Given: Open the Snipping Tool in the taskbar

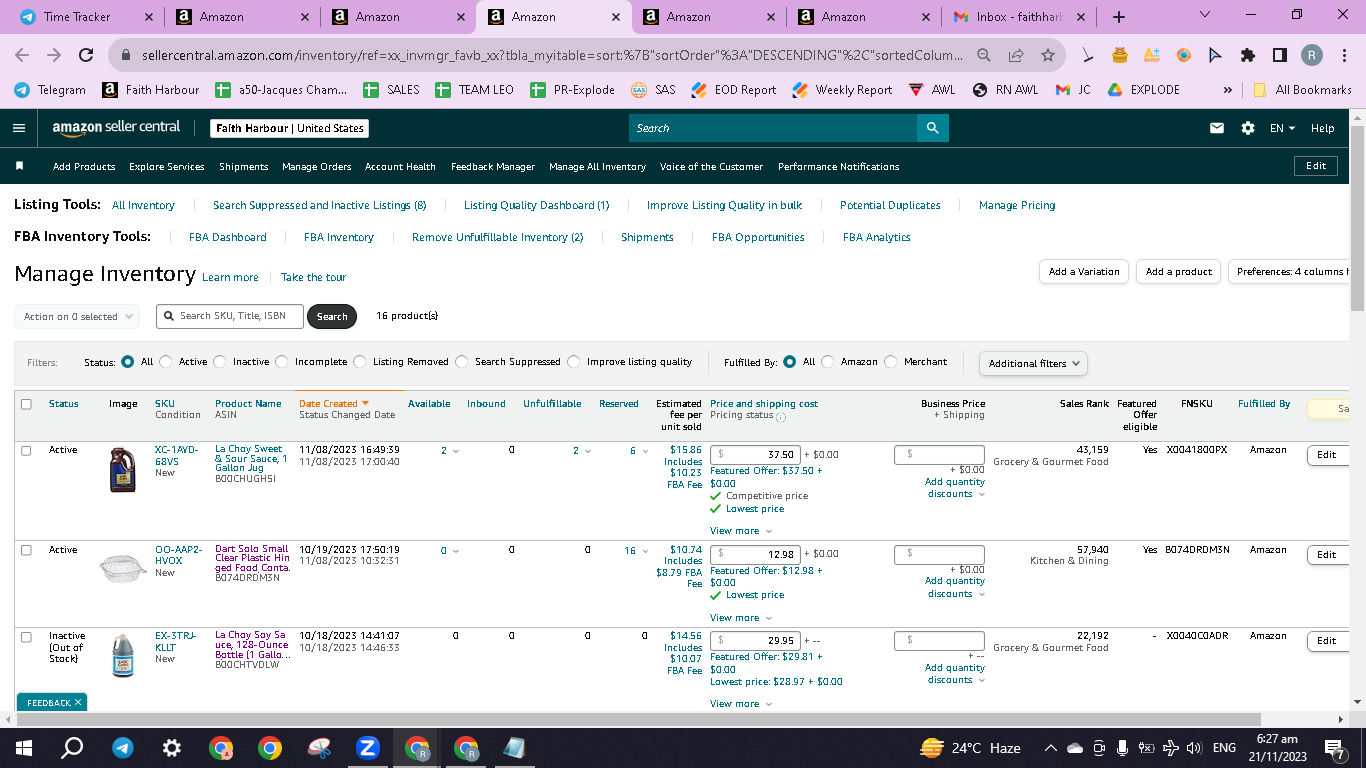Looking at the screenshot, I should [319, 747].
